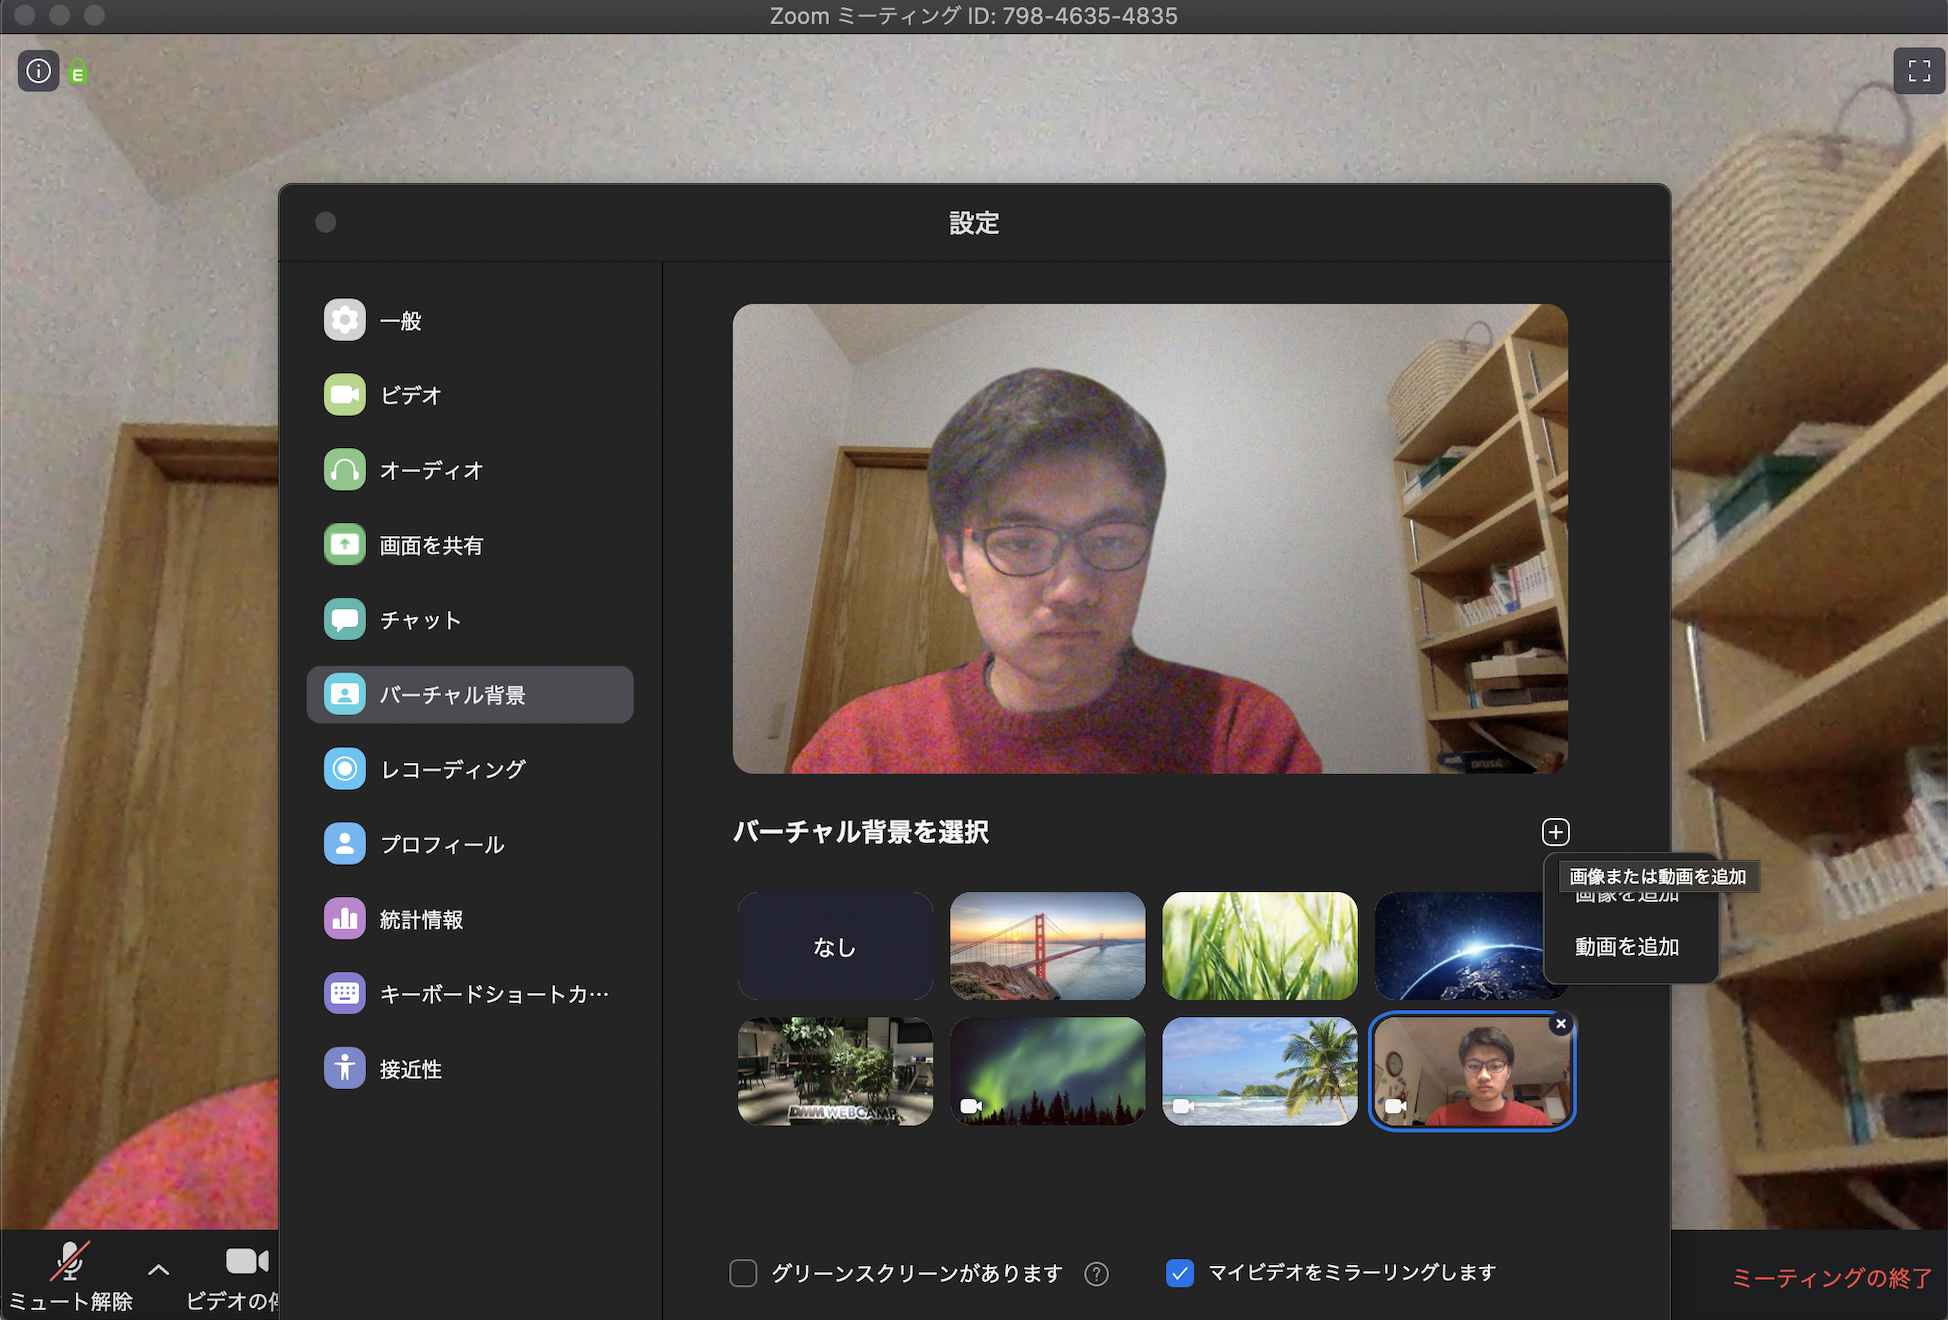Open 接近性 accessibility settings icon

344,1068
